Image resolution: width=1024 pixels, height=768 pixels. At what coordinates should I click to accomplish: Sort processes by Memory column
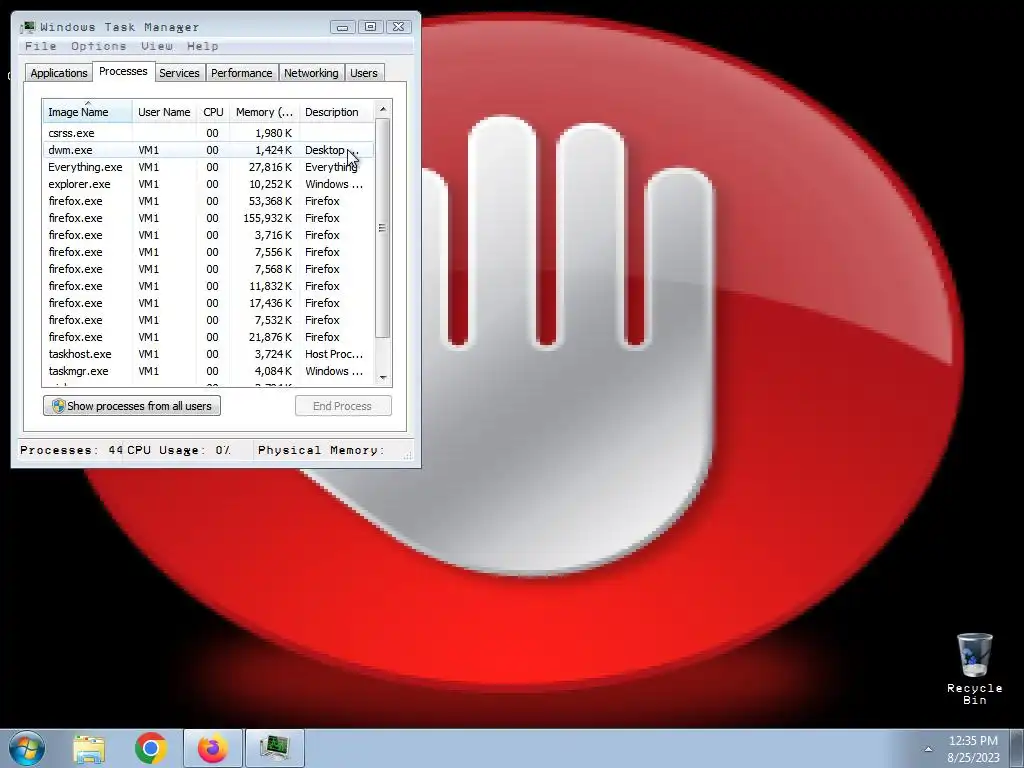tap(264, 112)
